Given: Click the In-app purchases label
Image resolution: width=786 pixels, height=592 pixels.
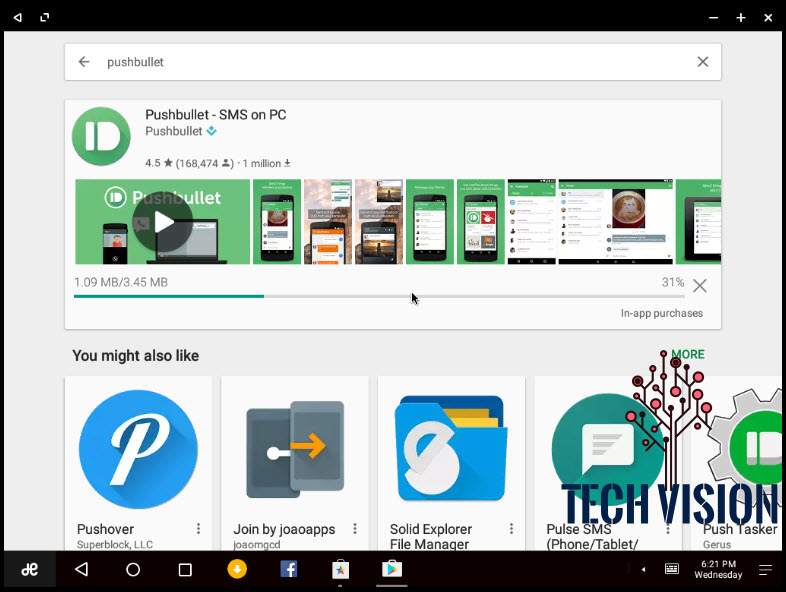Looking at the screenshot, I should pos(662,313).
